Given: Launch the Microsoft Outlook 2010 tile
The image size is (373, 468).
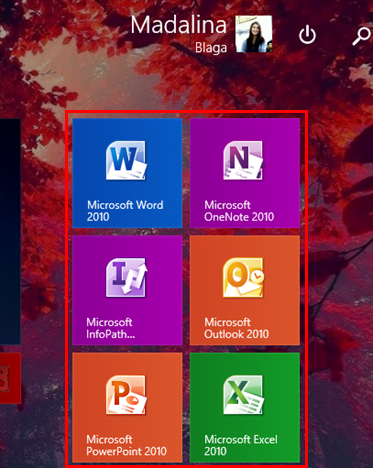Looking at the screenshot, I should (245, 290).
